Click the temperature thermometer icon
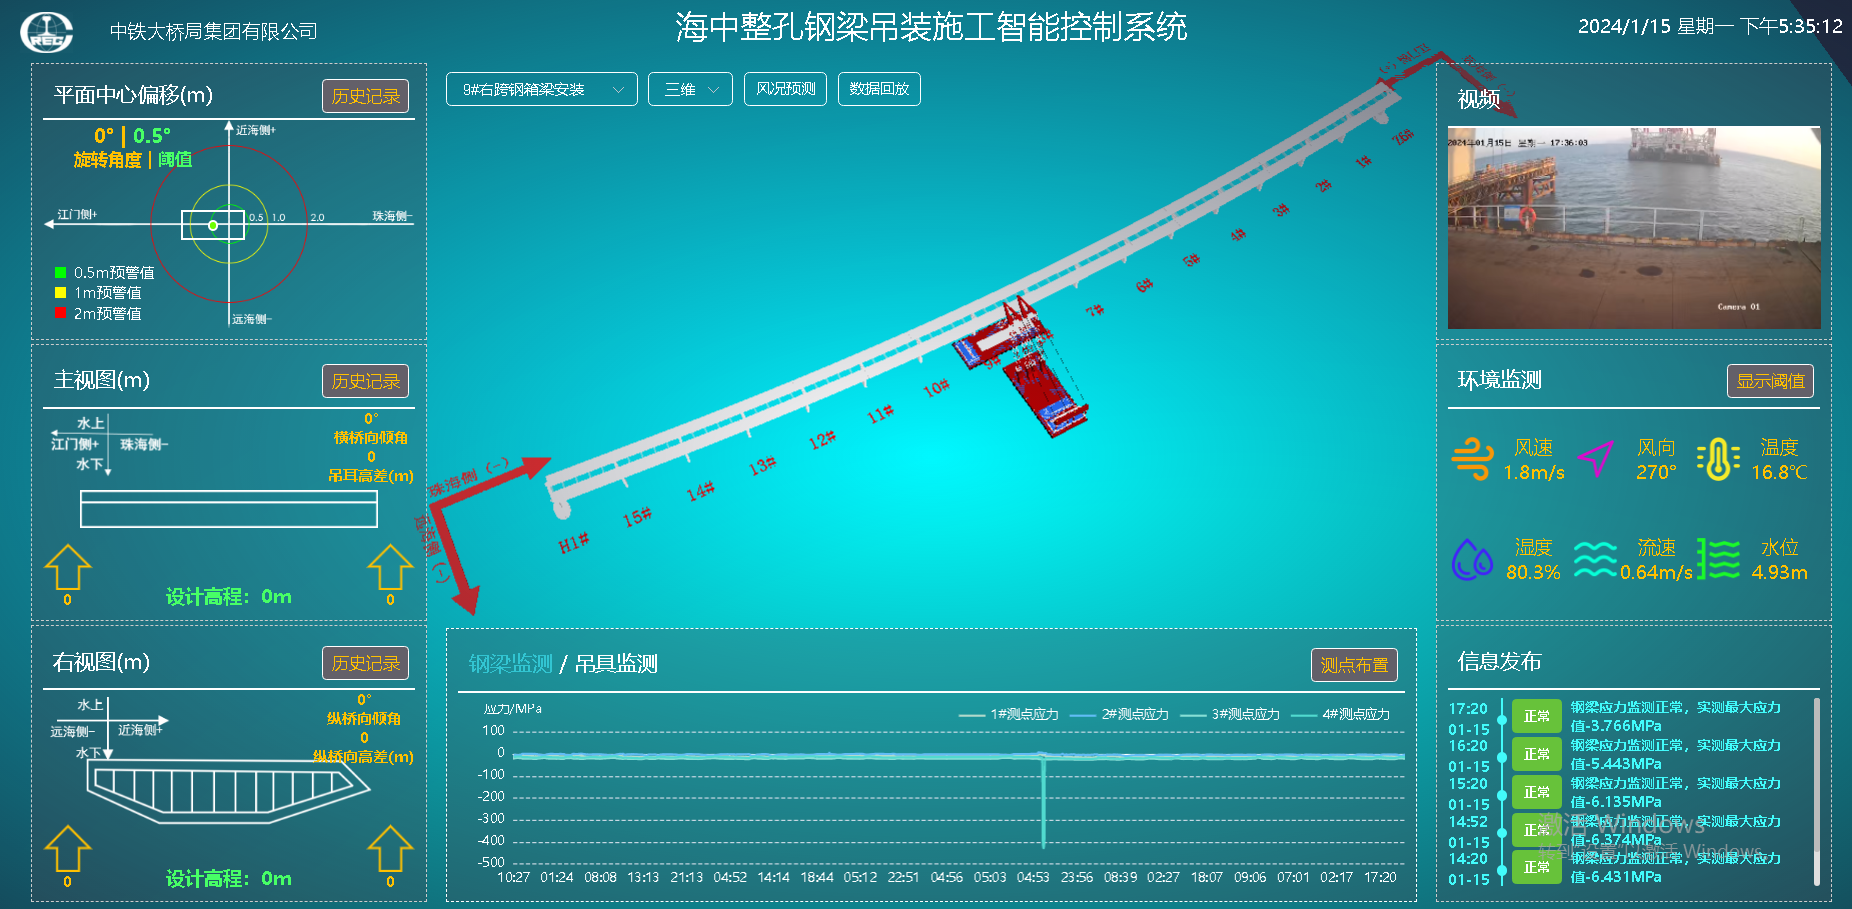This screenshot has width=1852, height=909. click(1718, 459)
